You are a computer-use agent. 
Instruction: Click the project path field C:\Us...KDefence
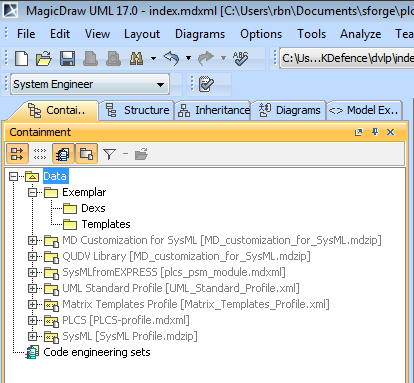click(x=347, y=58)
